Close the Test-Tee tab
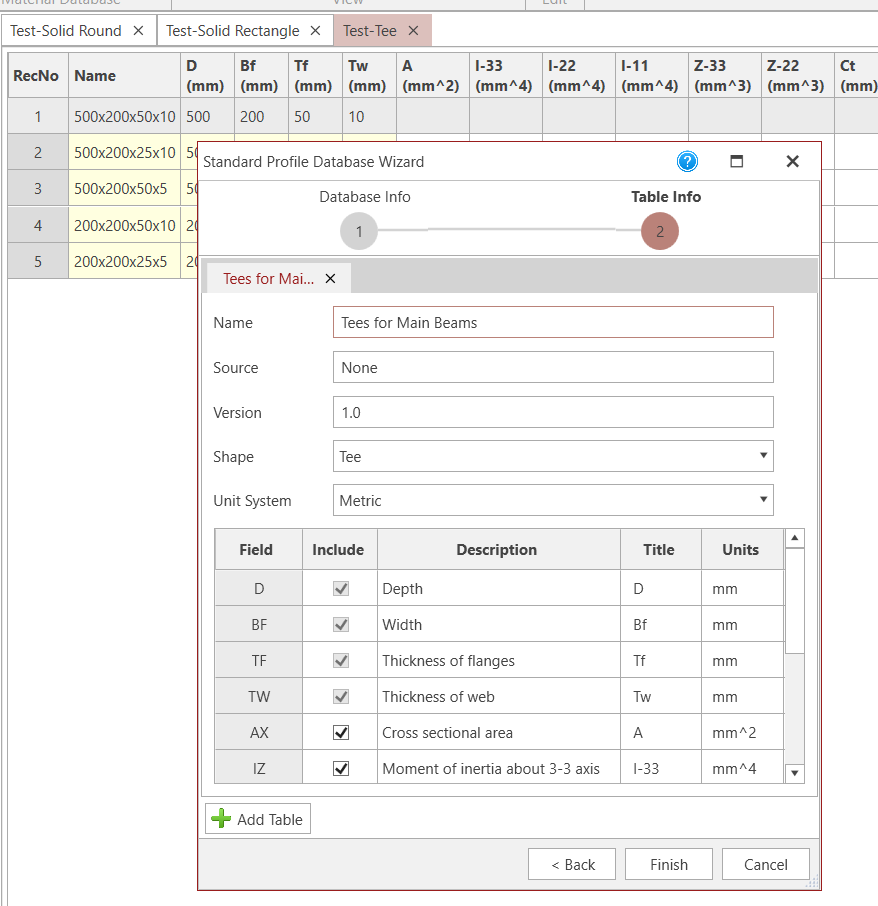 (413, 30)
